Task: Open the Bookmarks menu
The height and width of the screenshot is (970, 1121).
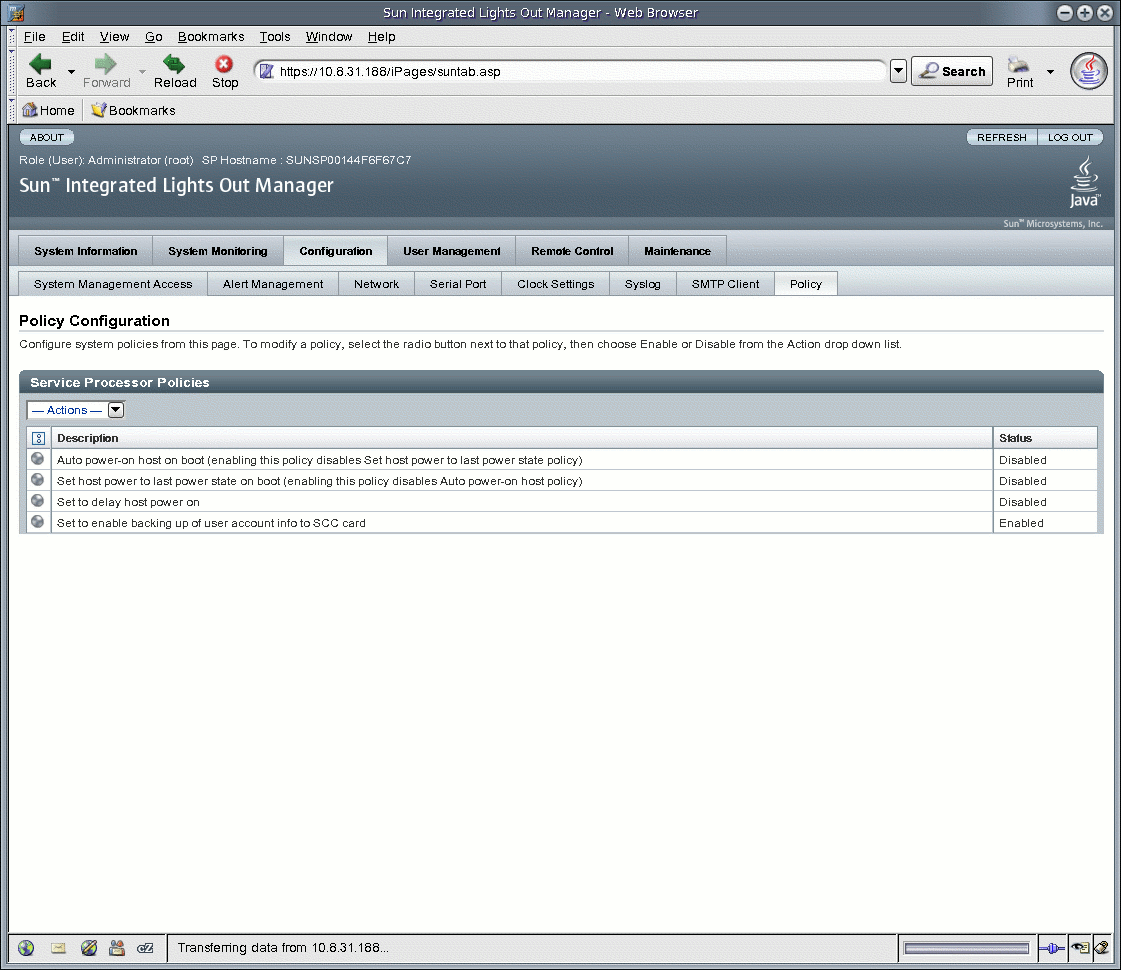Action: pyautogui.click(x=211, y=36)
